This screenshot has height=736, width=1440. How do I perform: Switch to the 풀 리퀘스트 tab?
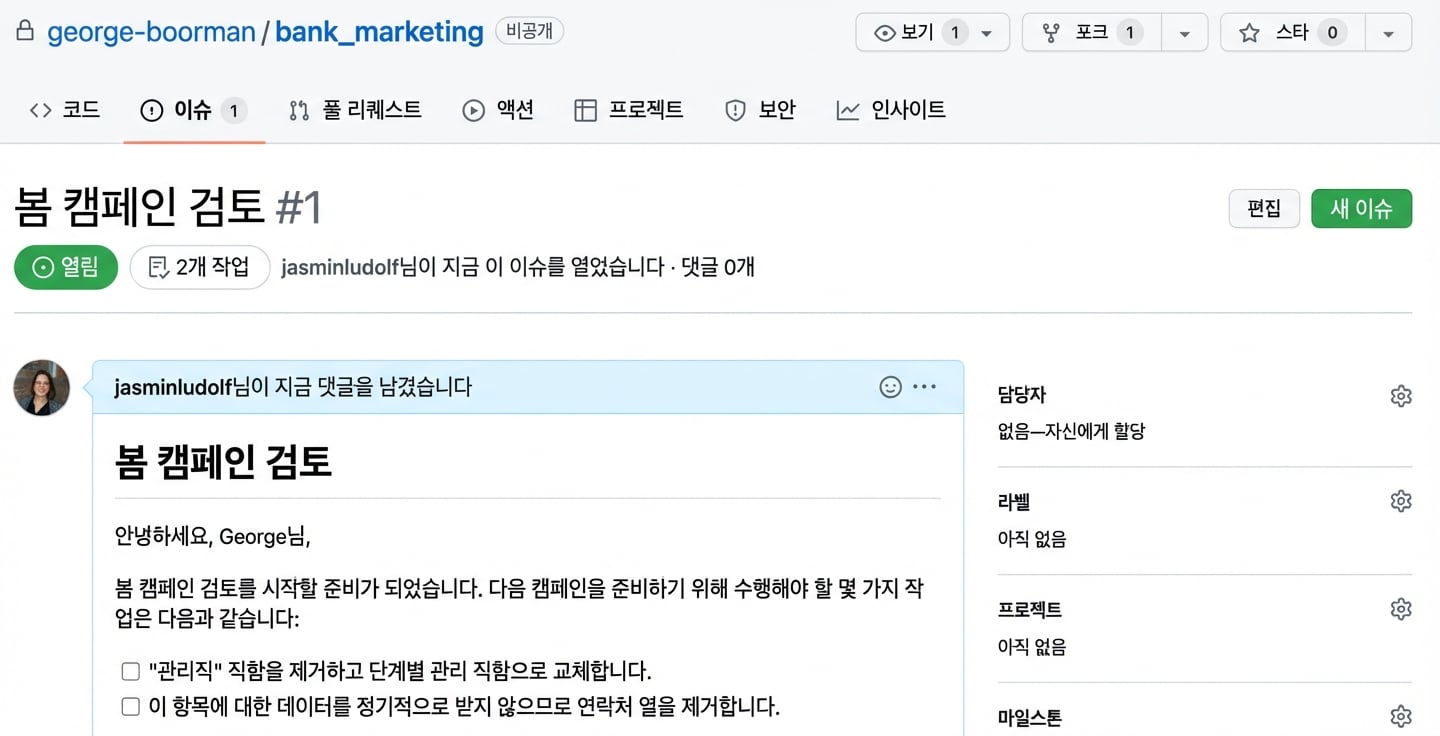pos(355,110)
